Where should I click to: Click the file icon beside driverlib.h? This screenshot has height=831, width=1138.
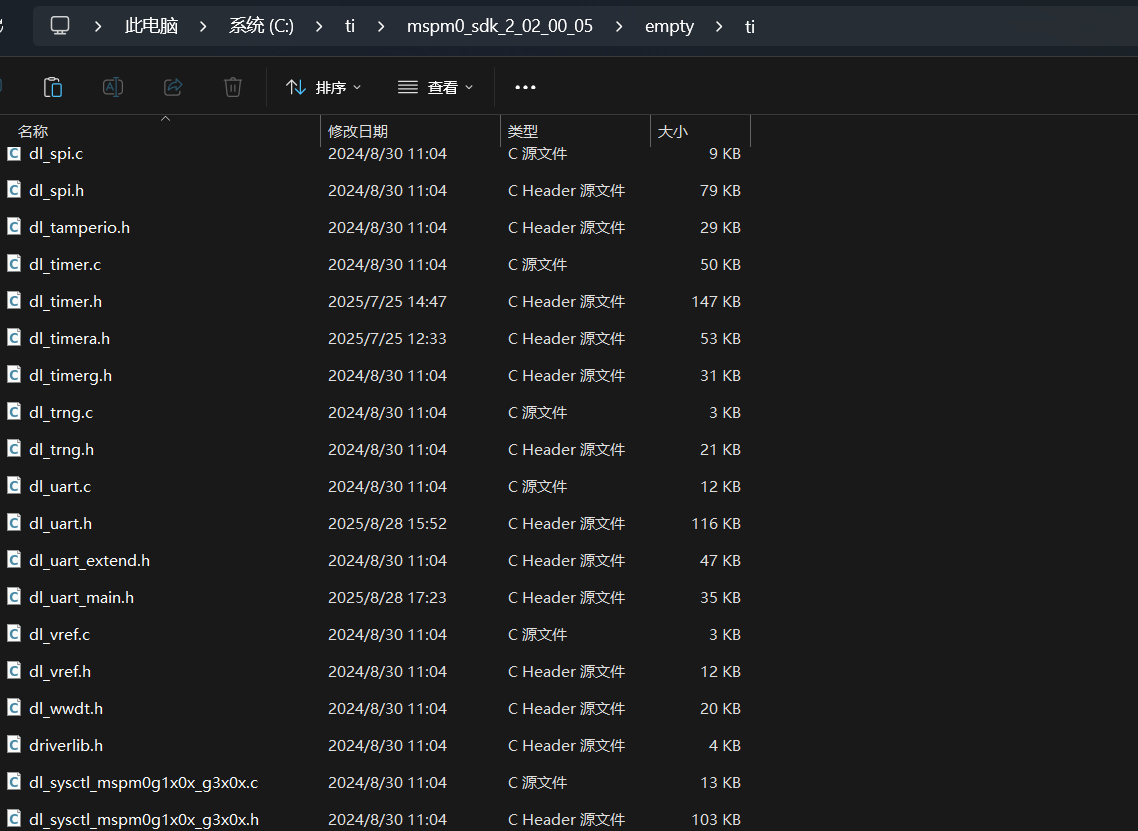click(14, 745)
